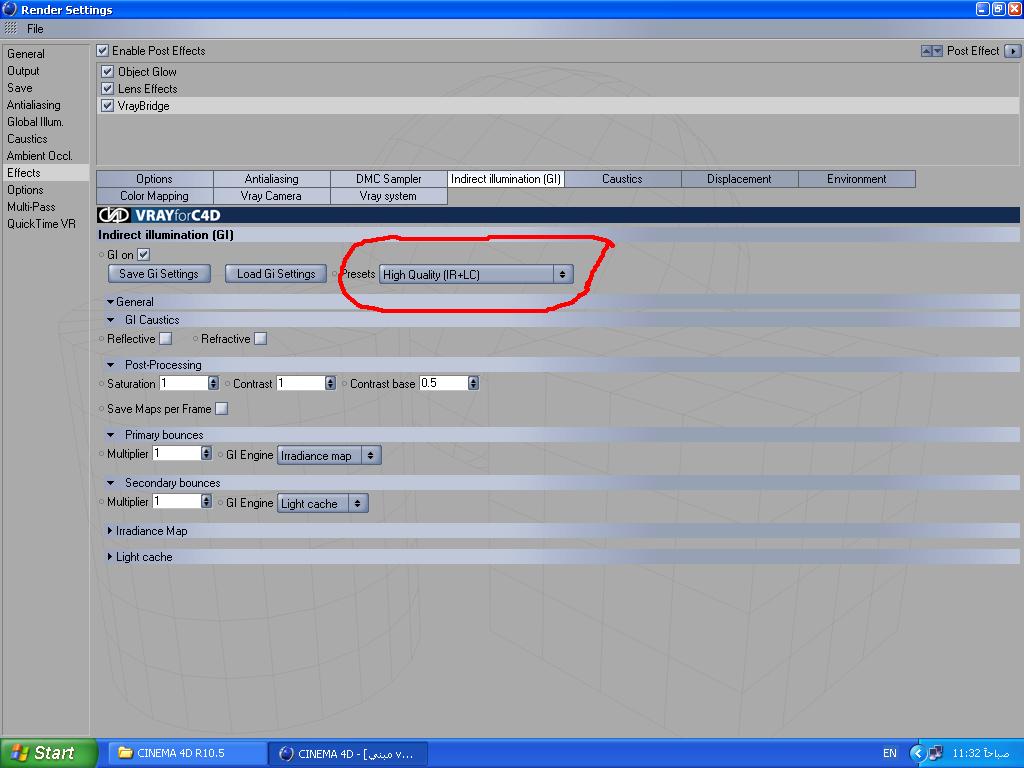Enable Reflective GI caustics
The image size is (1024, 768).
click(166, 338)
